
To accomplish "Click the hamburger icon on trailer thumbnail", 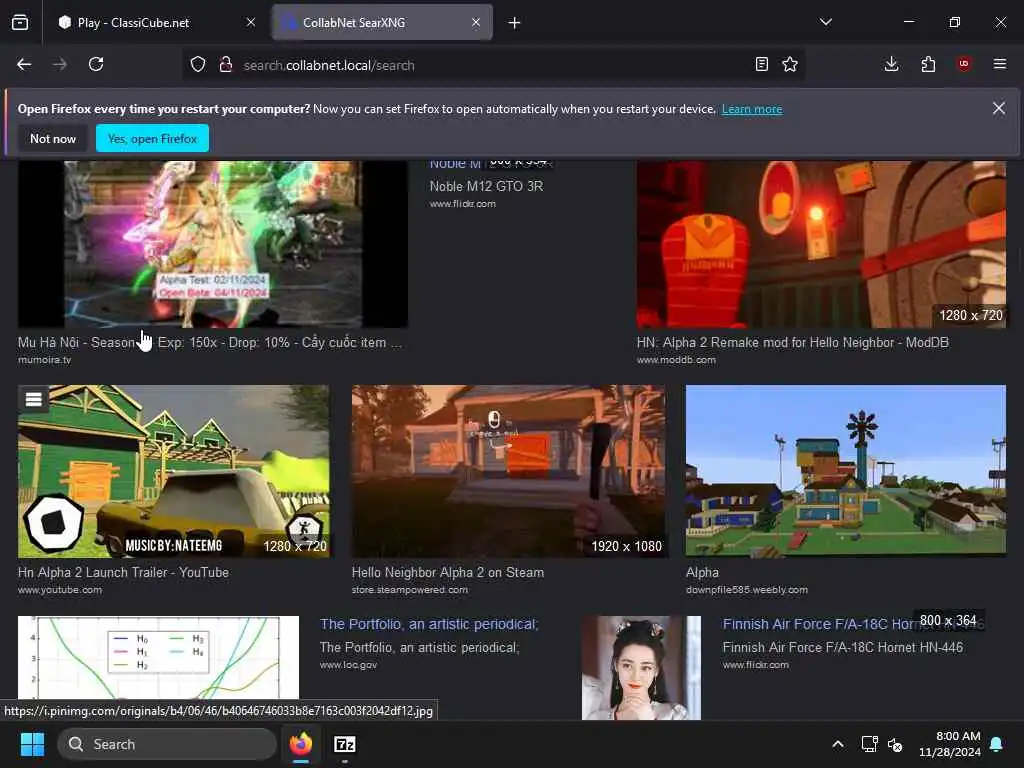I will click(x=34, y=399).
